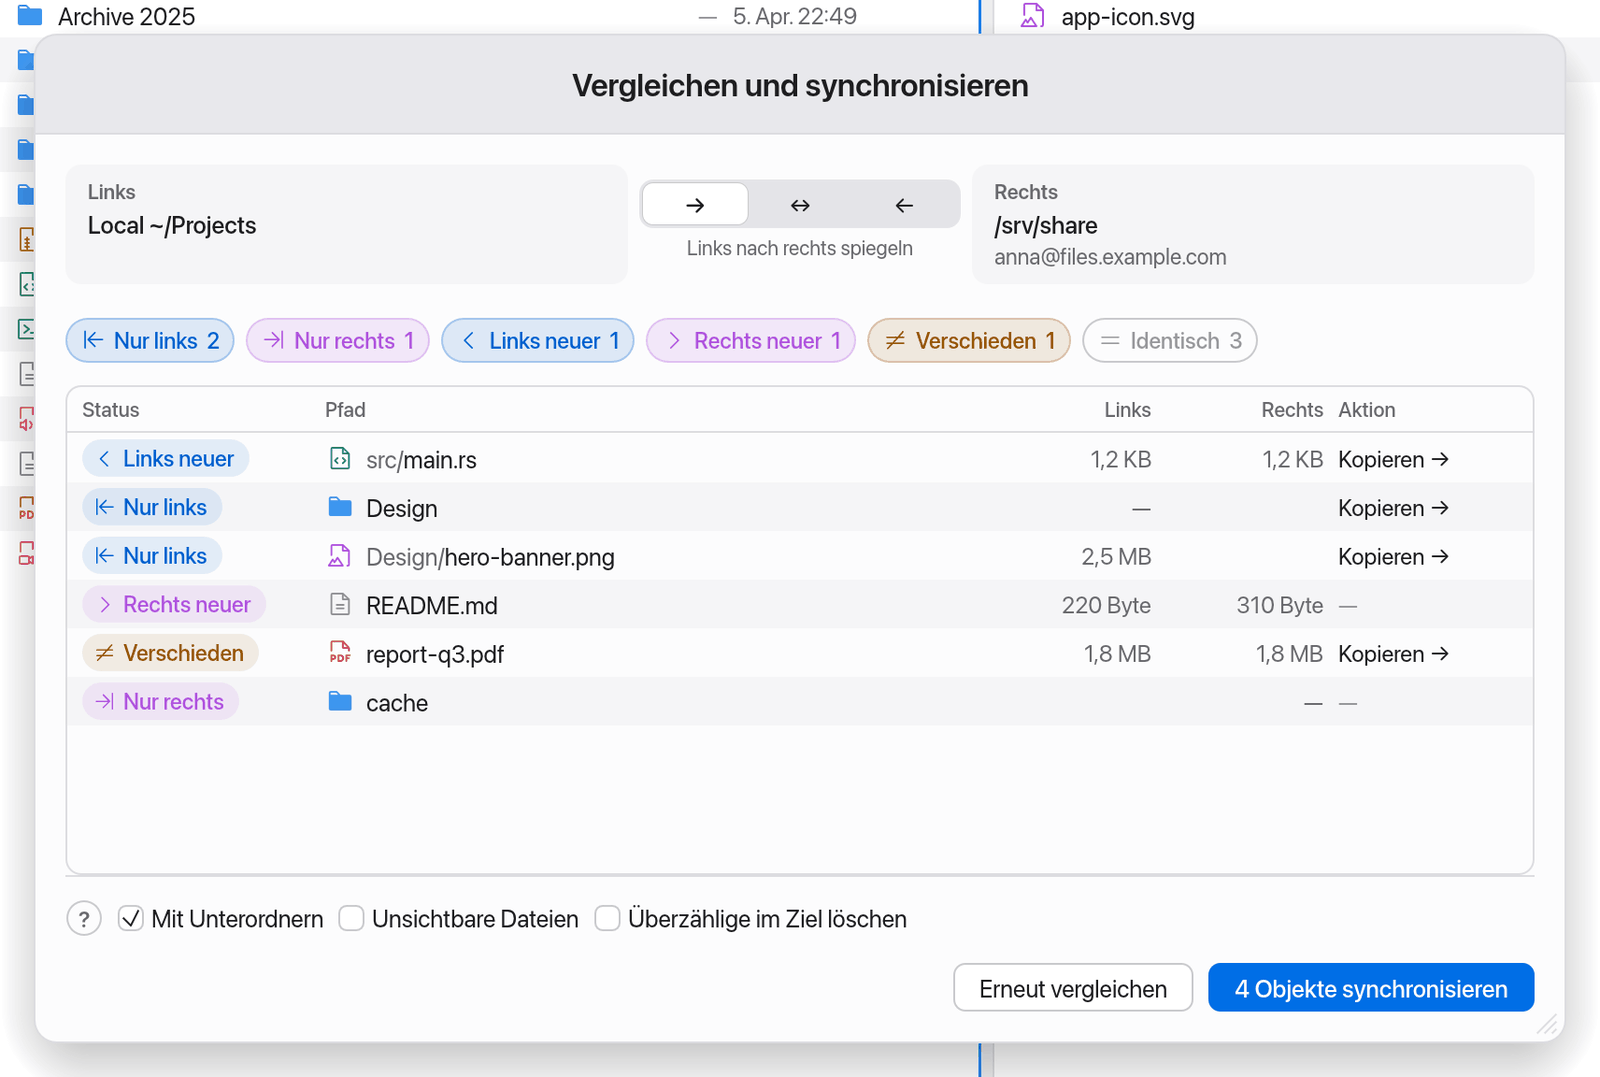Select mirror right-to-left arrow direction
Viewport: 1600px width, 1077px height.
pyautogui.click(x=904, y=205)
